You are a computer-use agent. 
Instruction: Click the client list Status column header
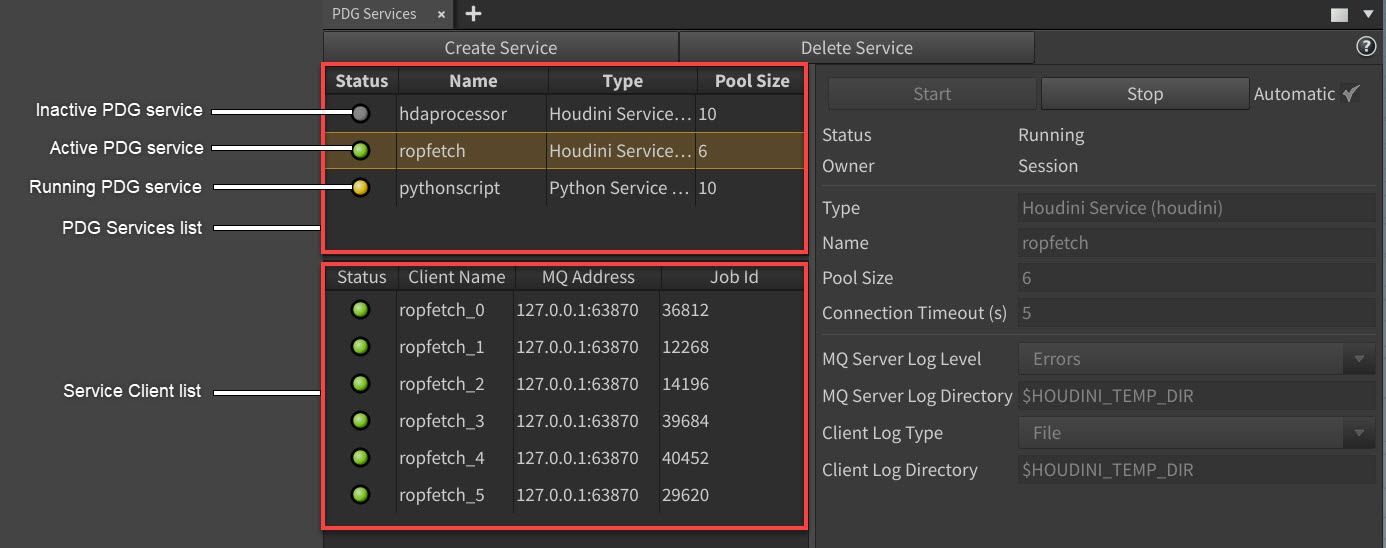[x=362, y=277]
